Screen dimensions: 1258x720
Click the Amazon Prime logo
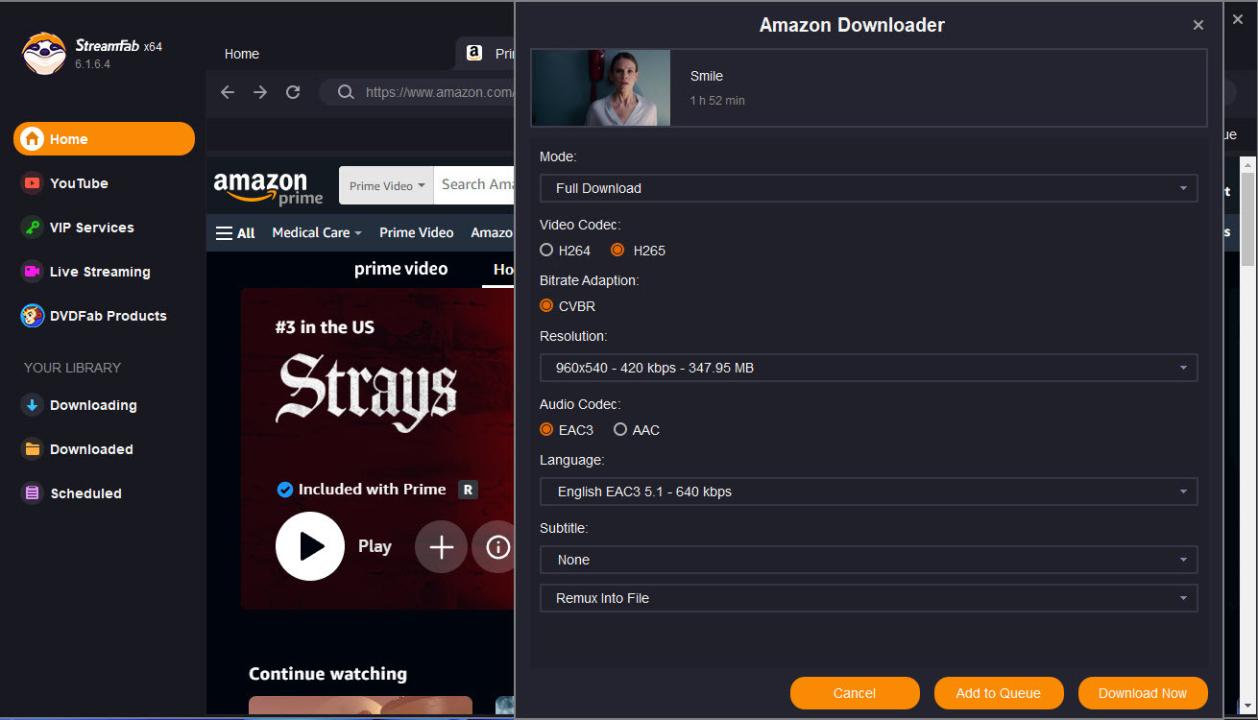point(268,186)
